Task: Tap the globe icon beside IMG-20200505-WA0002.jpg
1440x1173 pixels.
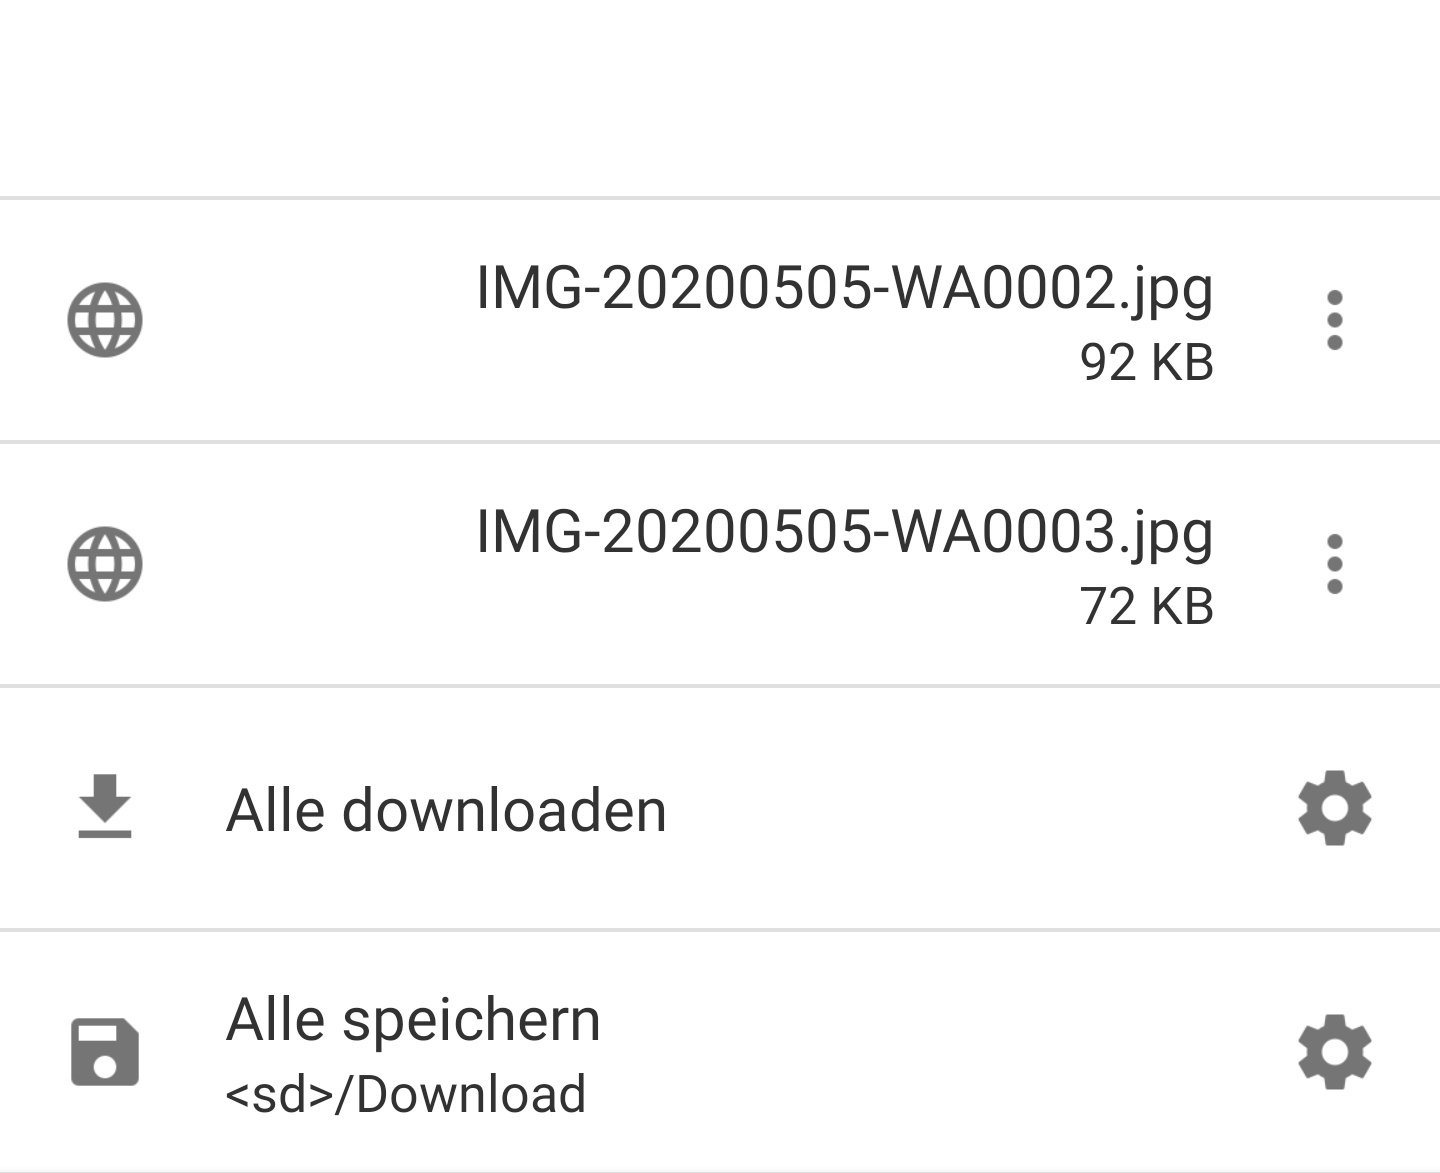Action: click(x=105, y=320)
